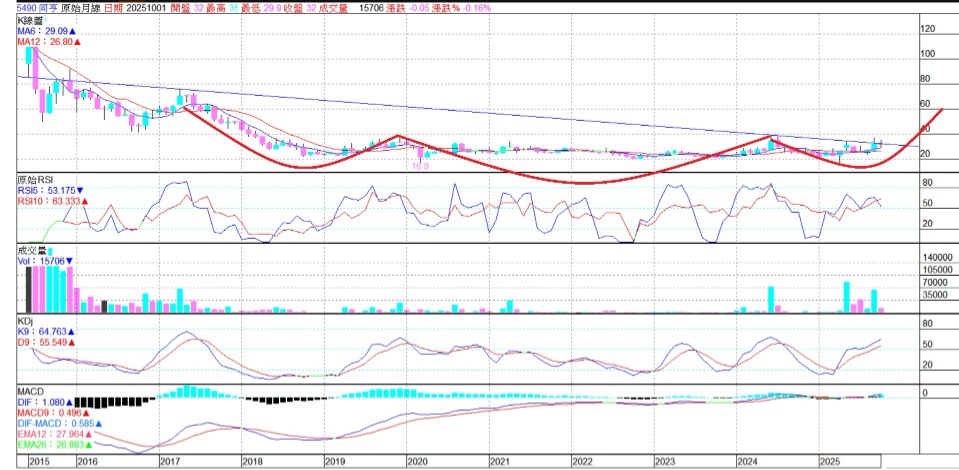Image resolution: width=959 pixels, height=470 pixels.
Task: Click the up arrow next to MA6 value
Action: pos(73,32)
